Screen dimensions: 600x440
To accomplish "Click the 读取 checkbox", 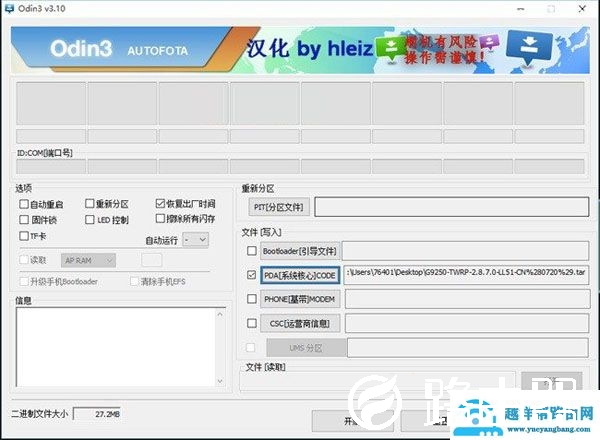I will (x=24, y=260).
